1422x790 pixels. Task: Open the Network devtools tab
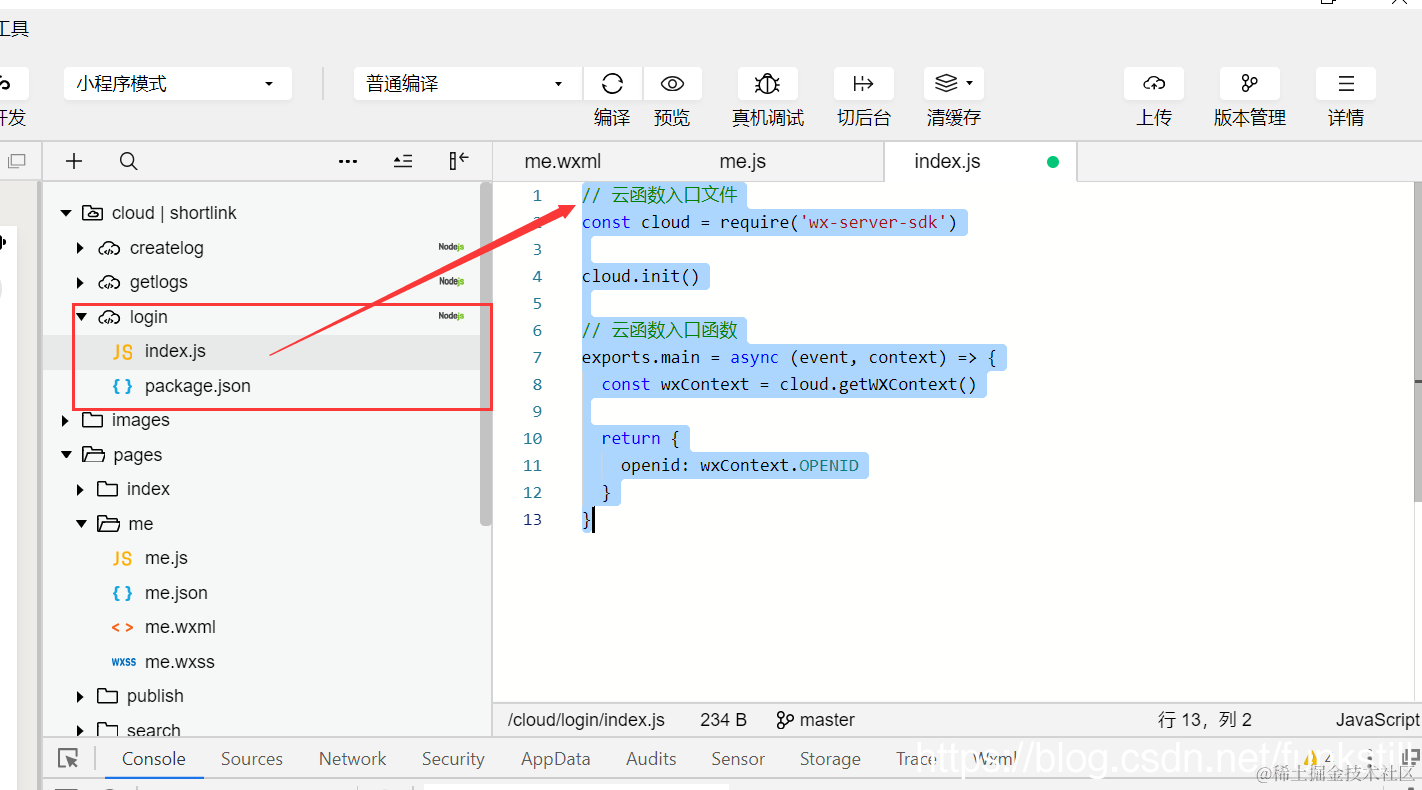click(352, 759)
